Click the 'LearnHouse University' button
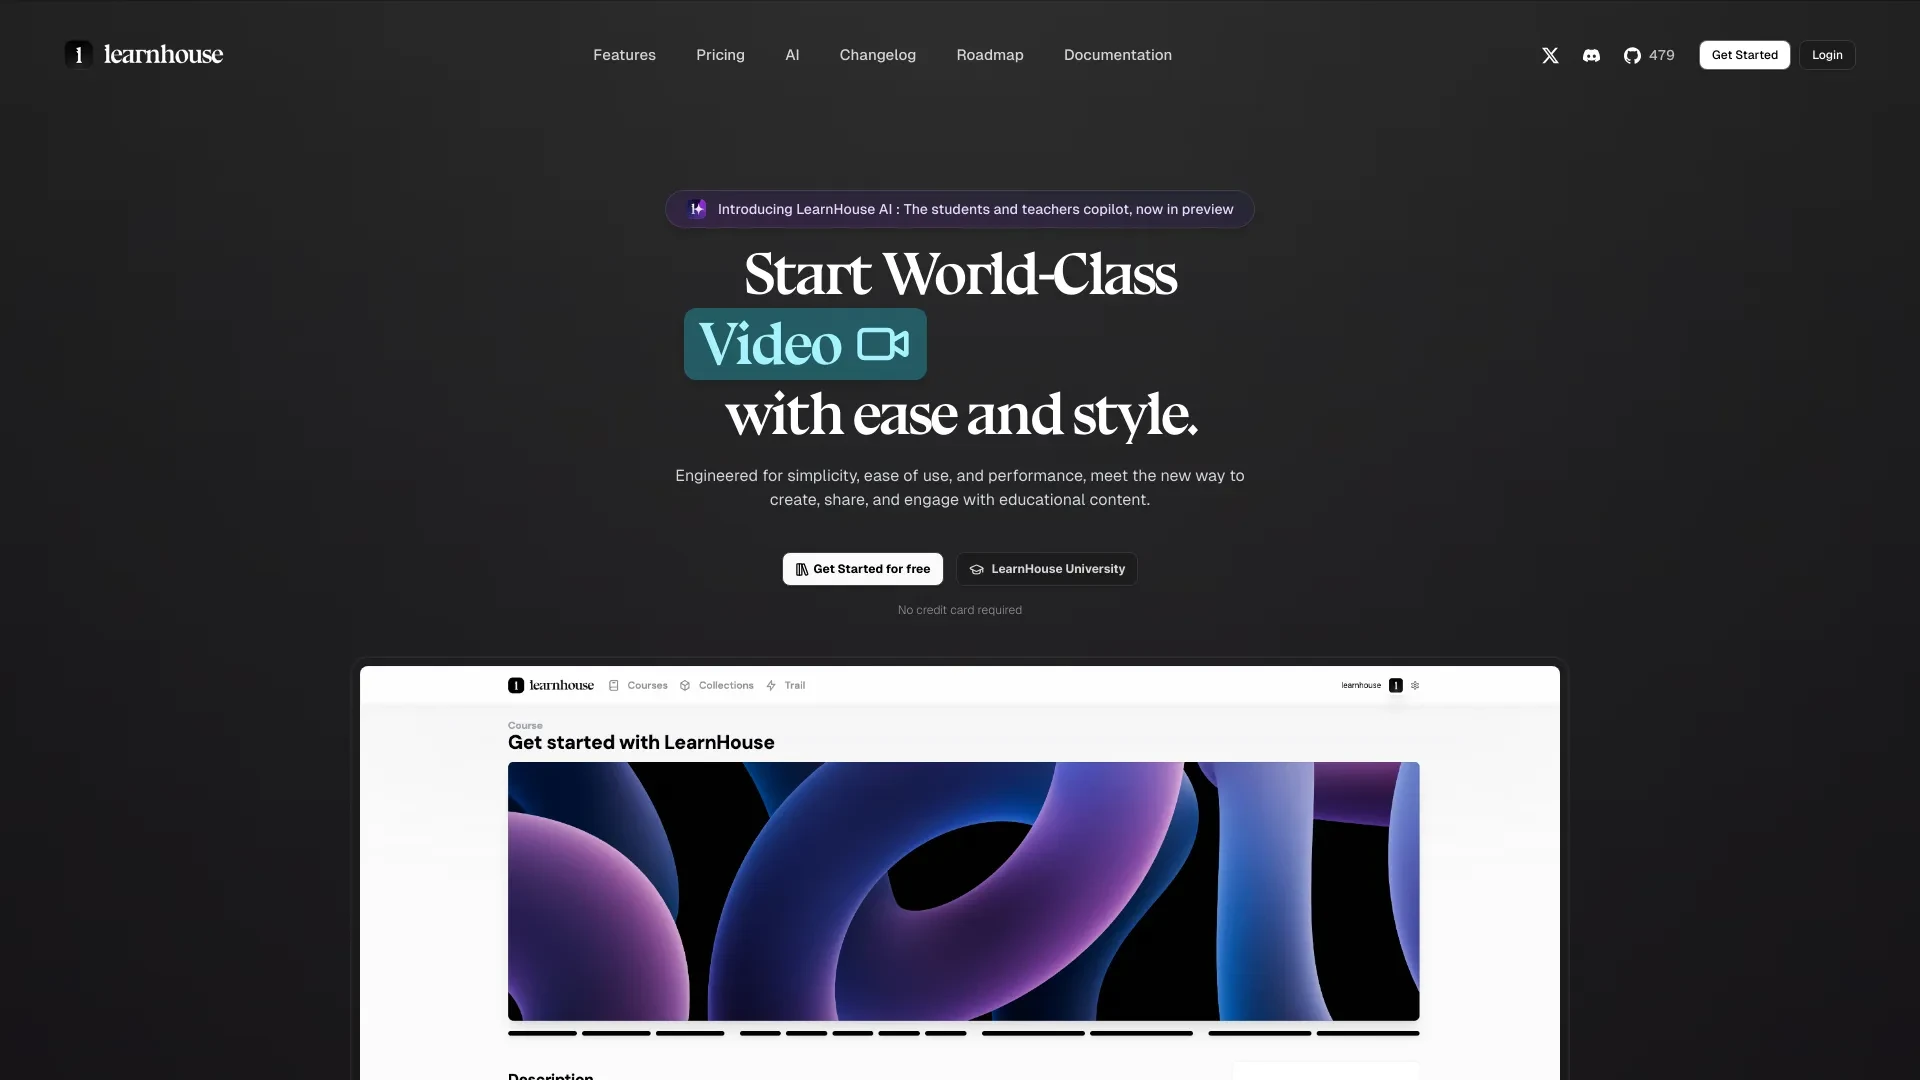Viewport: 1920px width, 1080px height. coord(1046,568)
